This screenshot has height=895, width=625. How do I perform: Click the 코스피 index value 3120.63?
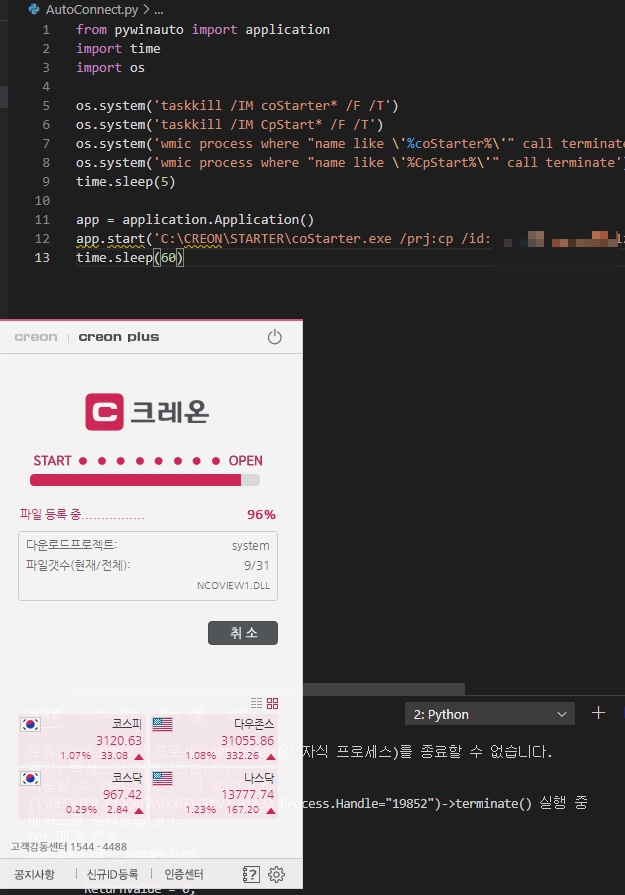click(x=119, y=740)
